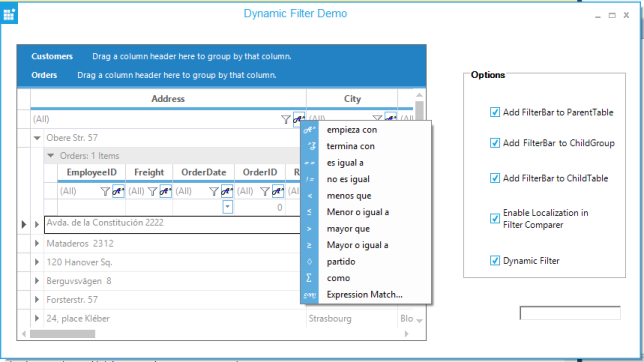This screenshot has width=644, height=362.
Task: Click the Customers group drop area label
Action: 52,56
